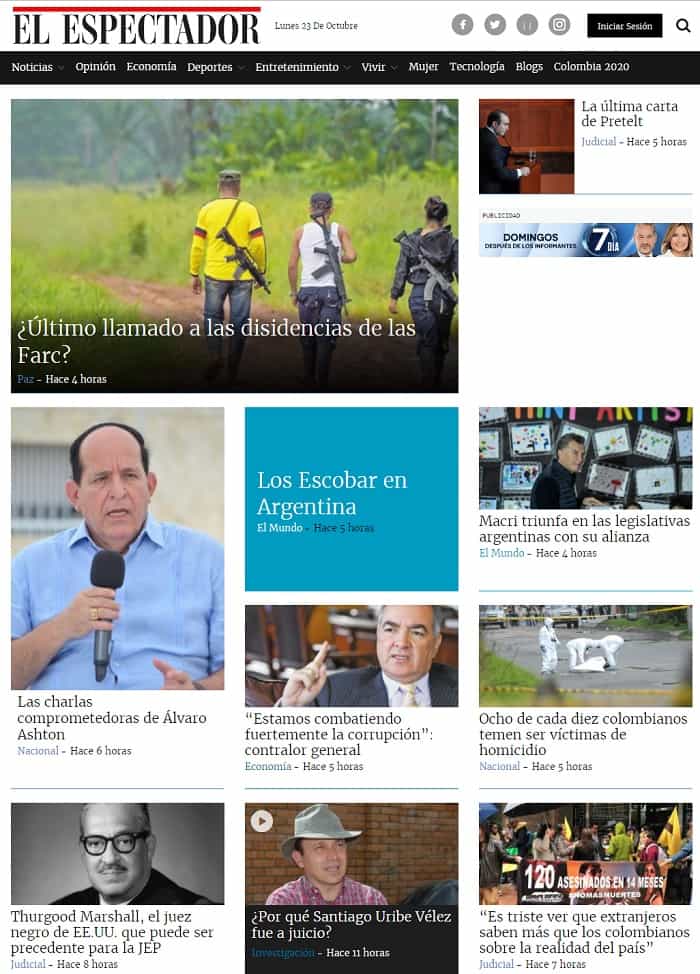
Task: Open the Los Escobar en Argentina tile
Action: [351, 499]
